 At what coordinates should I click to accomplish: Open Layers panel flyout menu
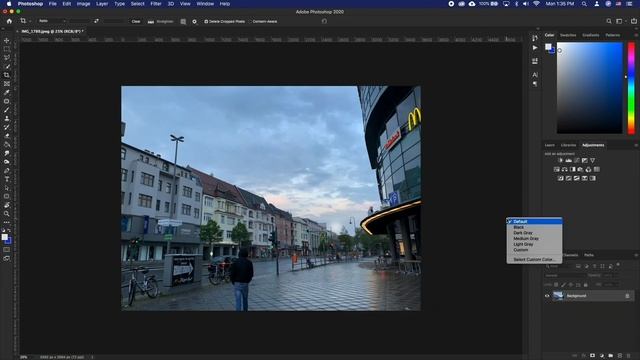(636, 255)
